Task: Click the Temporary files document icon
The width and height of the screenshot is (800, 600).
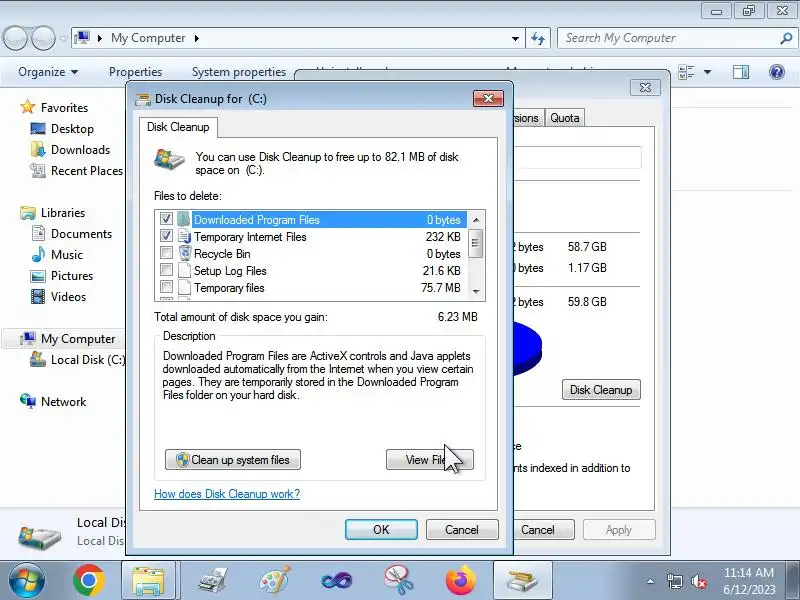Action: point(185,287)
